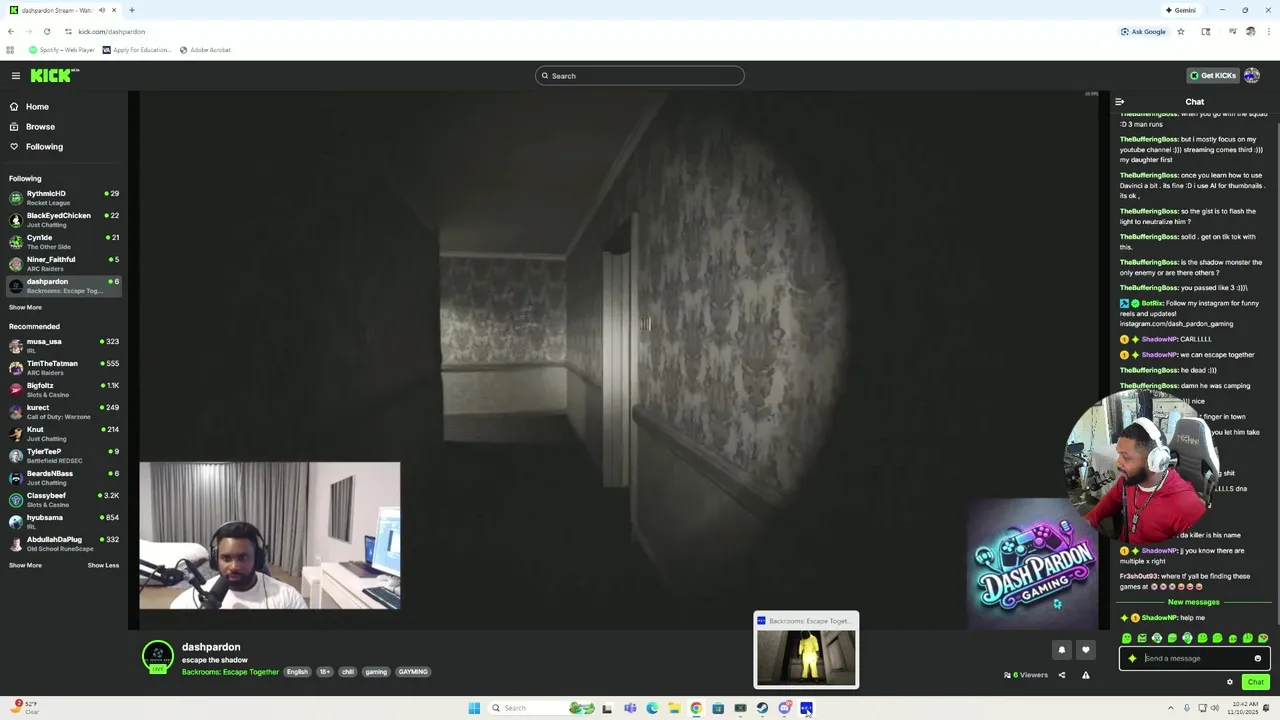Screen dimensions: 1280x720
Task: Expand Show More under Recommended
Action: click(25, 565)
